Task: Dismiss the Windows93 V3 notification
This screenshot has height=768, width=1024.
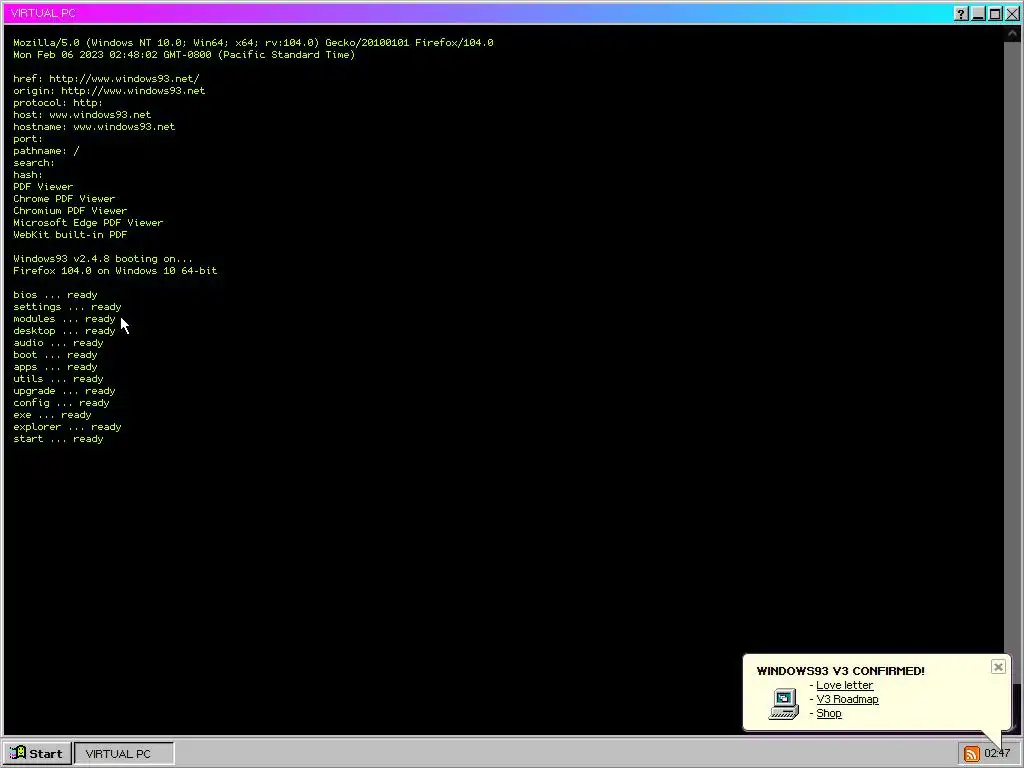Action: pos(998,667)
